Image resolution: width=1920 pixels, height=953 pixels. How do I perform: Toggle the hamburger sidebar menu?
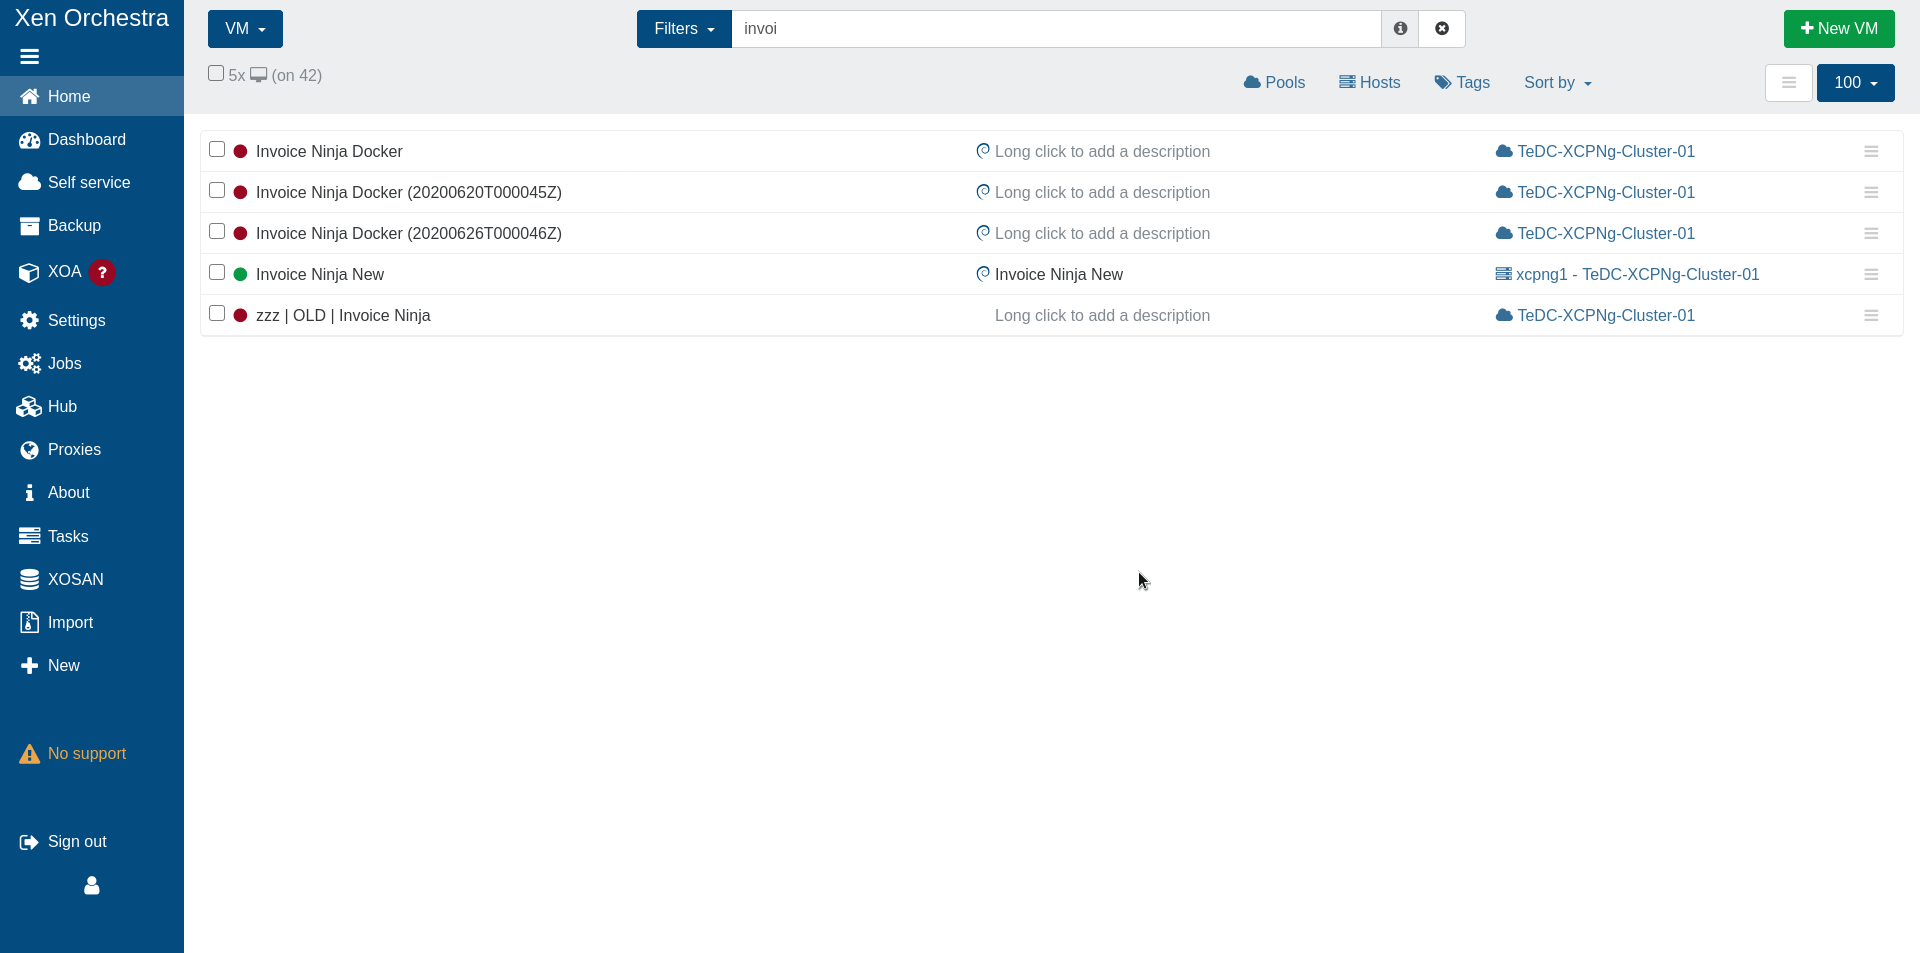point(30,57)
